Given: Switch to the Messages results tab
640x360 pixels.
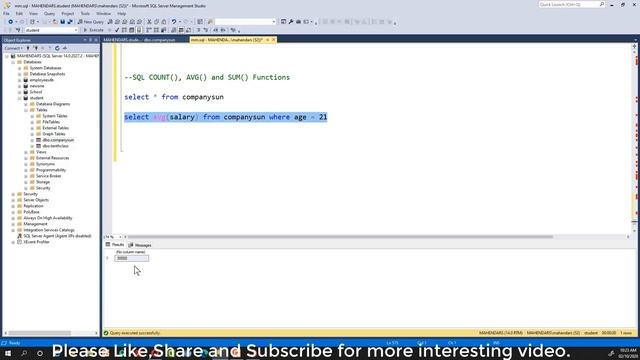Looking at the screenshot, I should tap(140, 245).
